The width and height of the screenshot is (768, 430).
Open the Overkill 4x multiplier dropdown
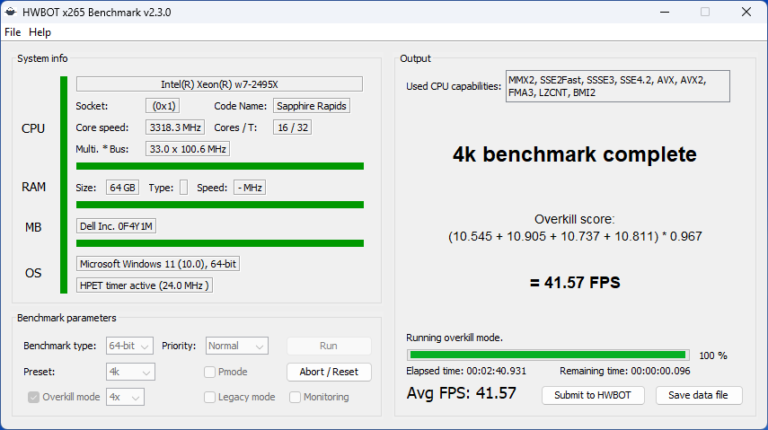(x=125, y=397)
